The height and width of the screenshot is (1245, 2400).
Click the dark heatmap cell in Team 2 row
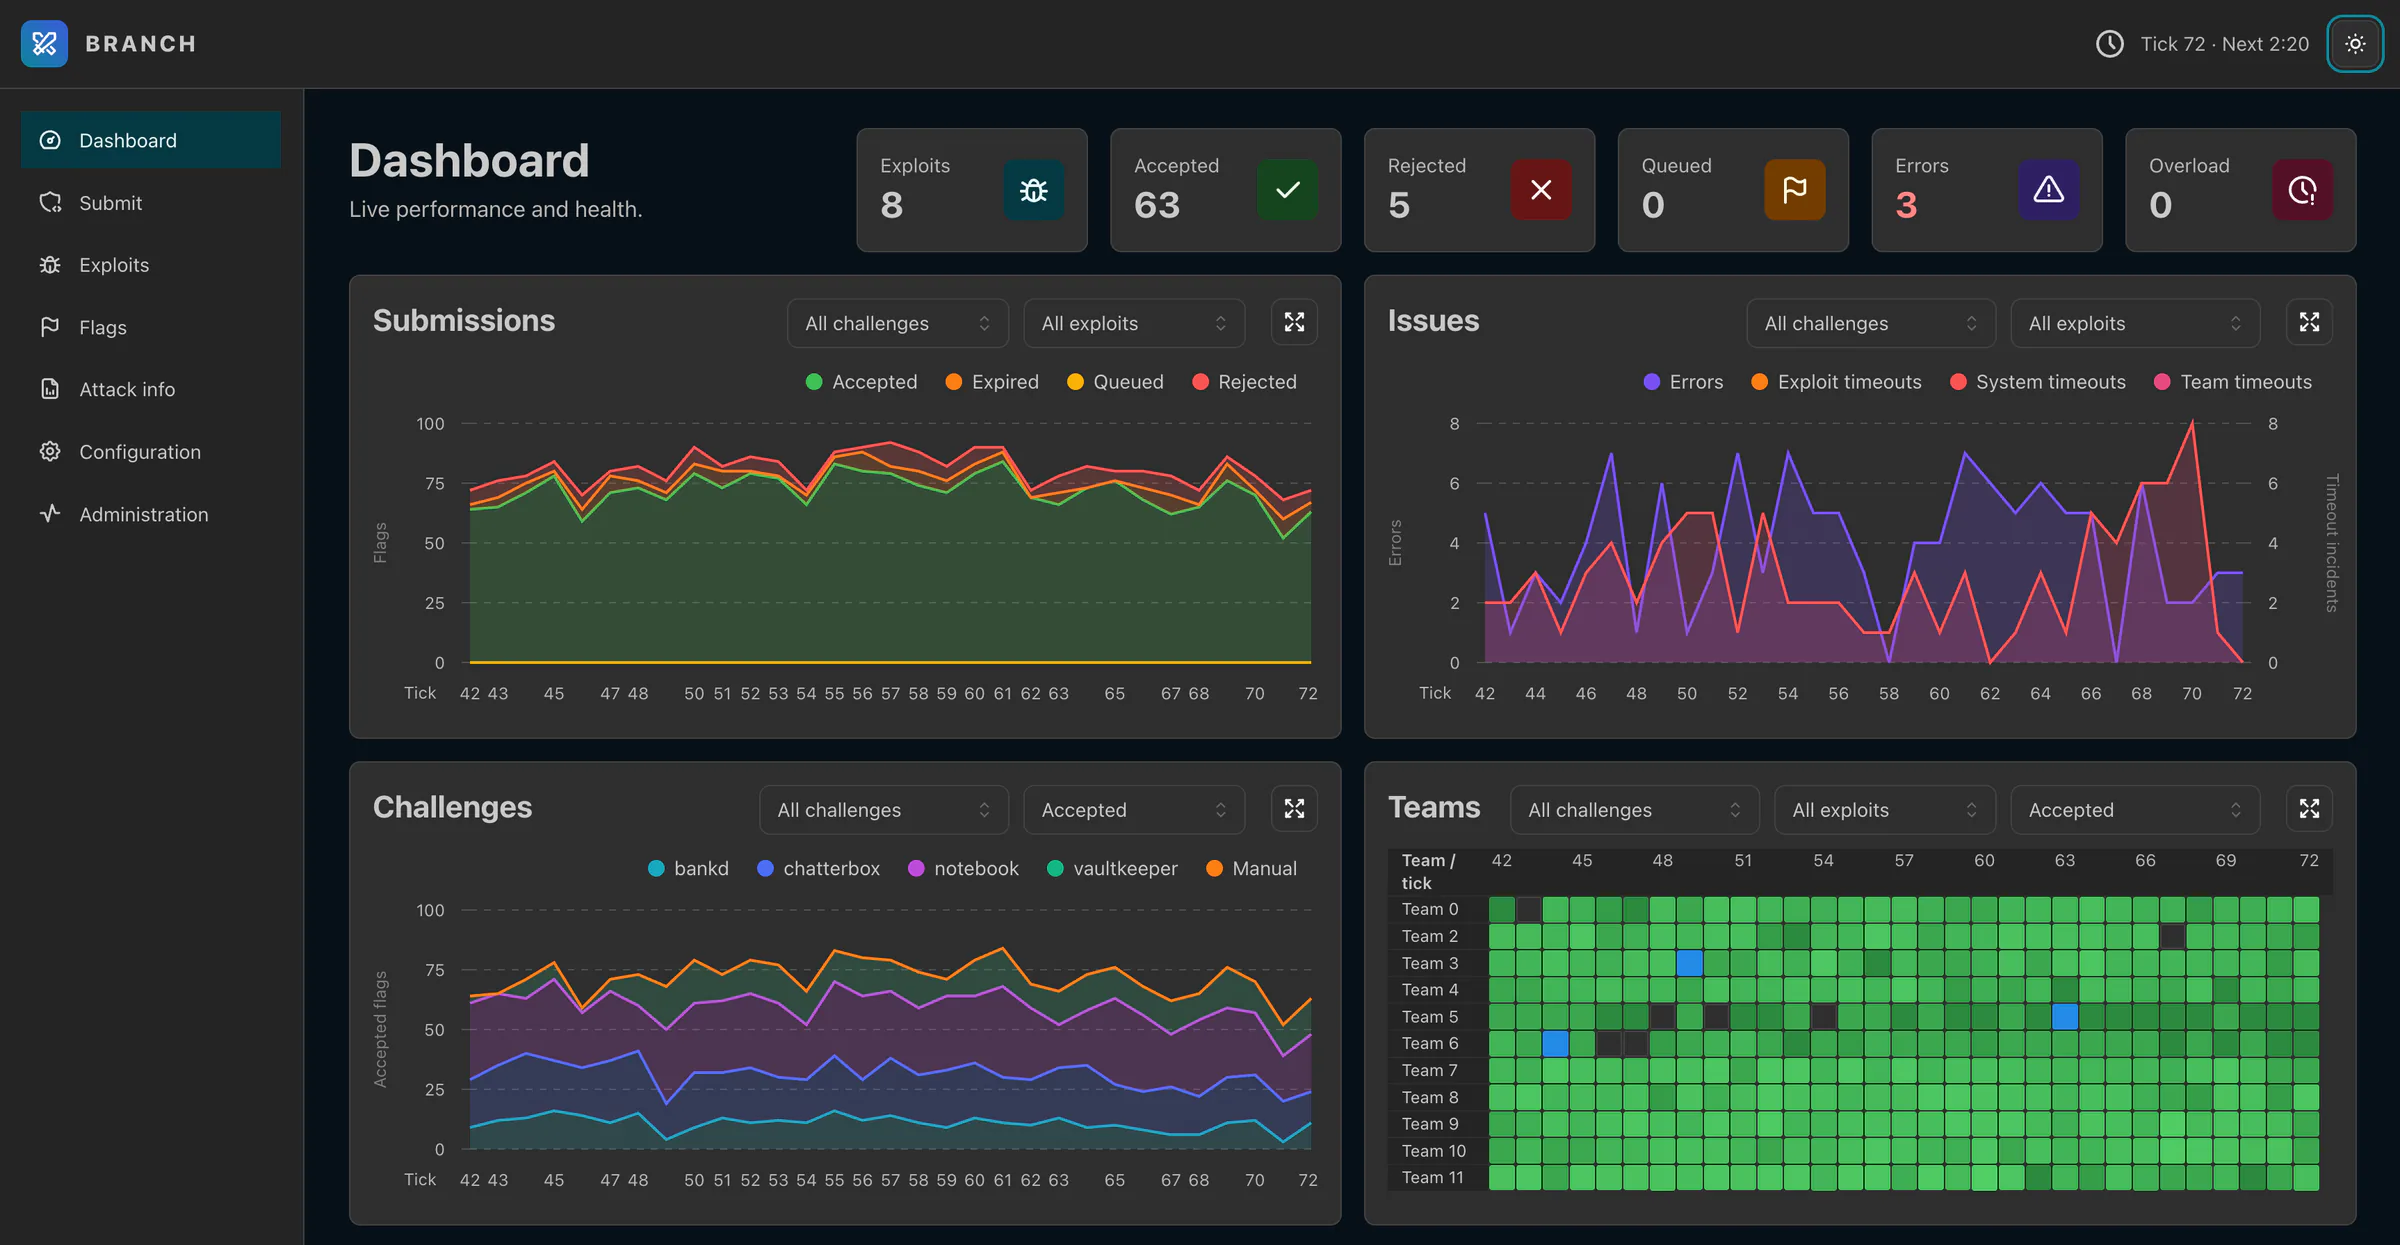click(2172, 937)
